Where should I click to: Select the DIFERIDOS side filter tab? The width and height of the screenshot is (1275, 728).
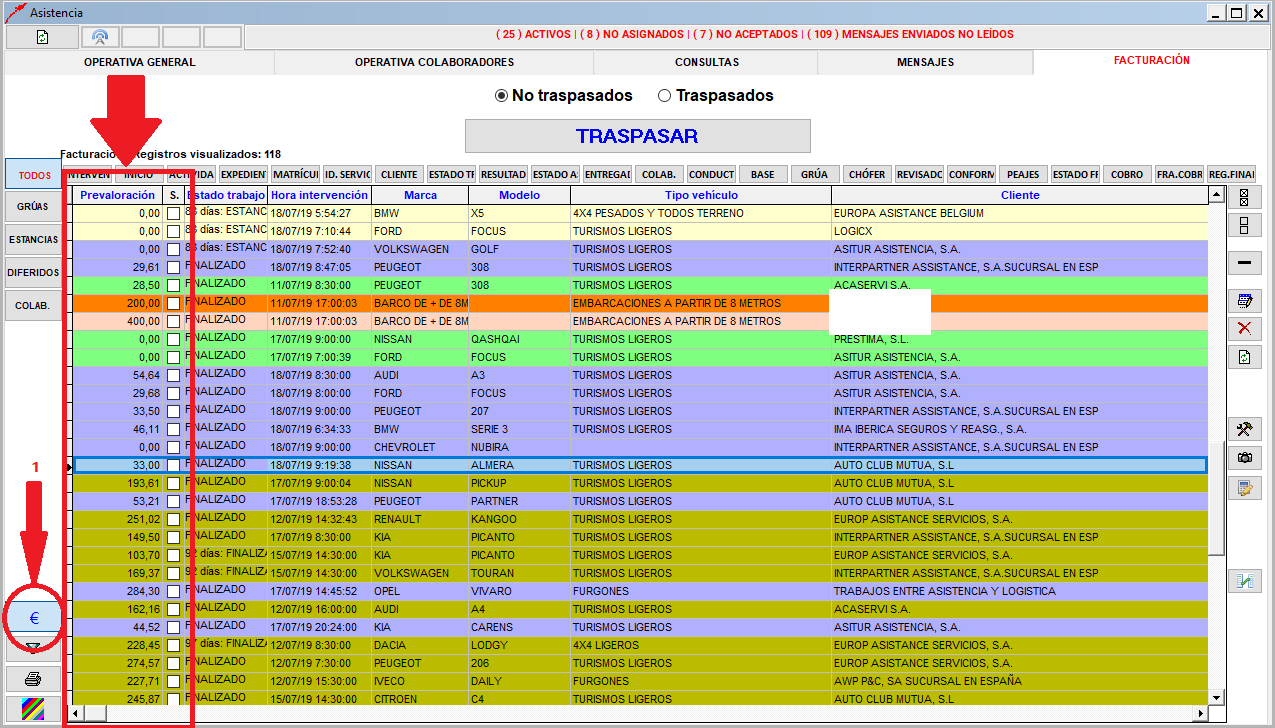coord(33,272)
